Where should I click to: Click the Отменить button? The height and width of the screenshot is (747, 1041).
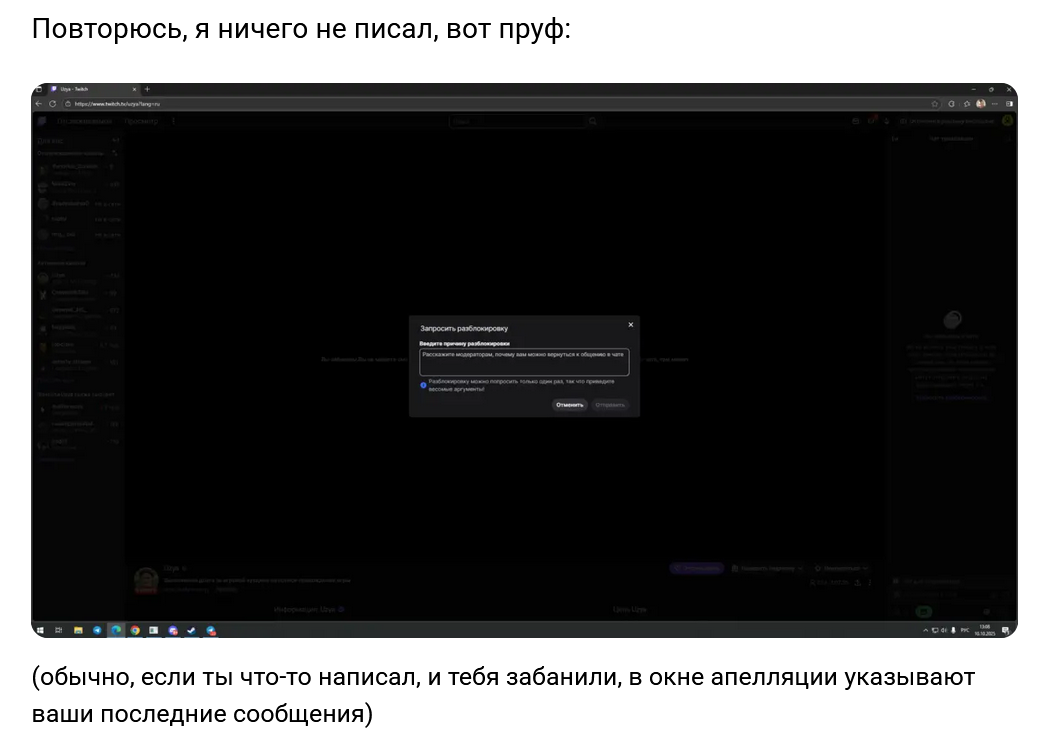click(570, 405)
